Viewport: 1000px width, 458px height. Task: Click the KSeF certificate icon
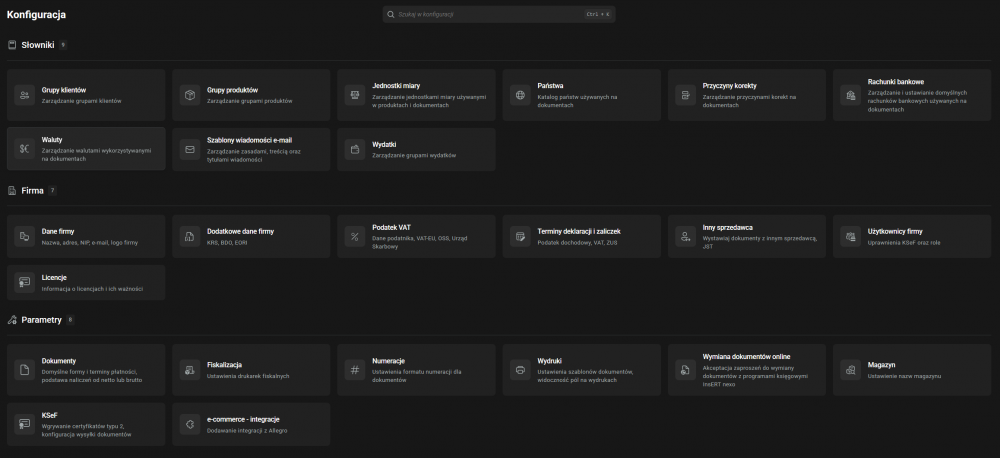(24, 424)
